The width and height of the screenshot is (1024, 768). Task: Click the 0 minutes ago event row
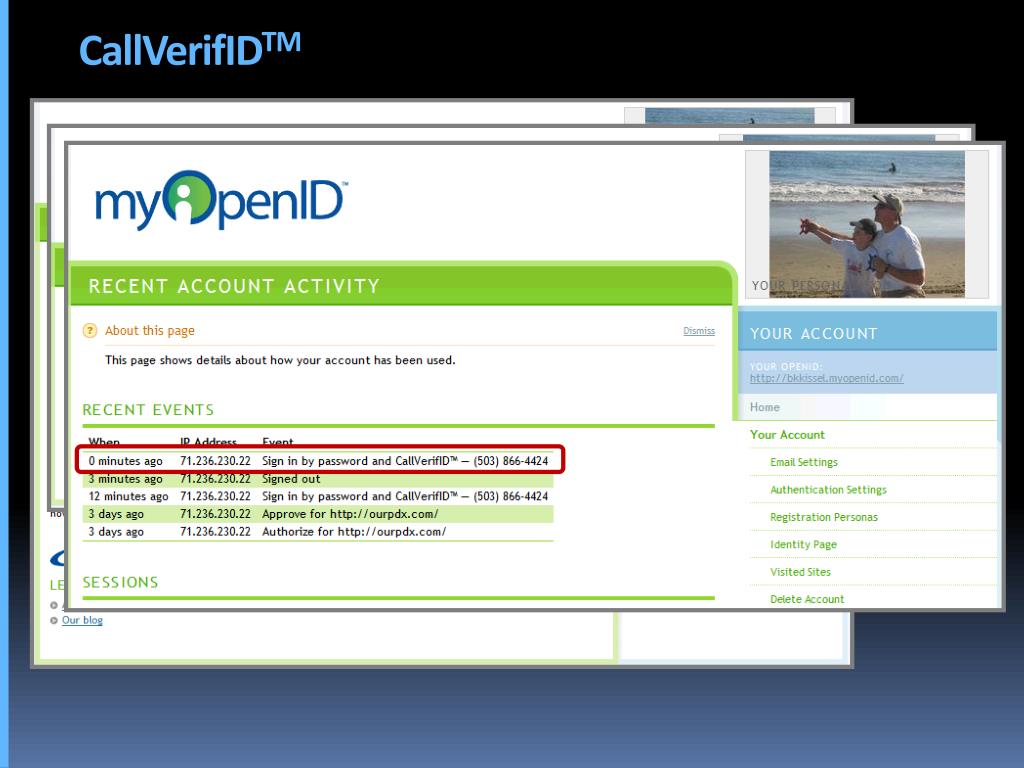click(318, 461)
